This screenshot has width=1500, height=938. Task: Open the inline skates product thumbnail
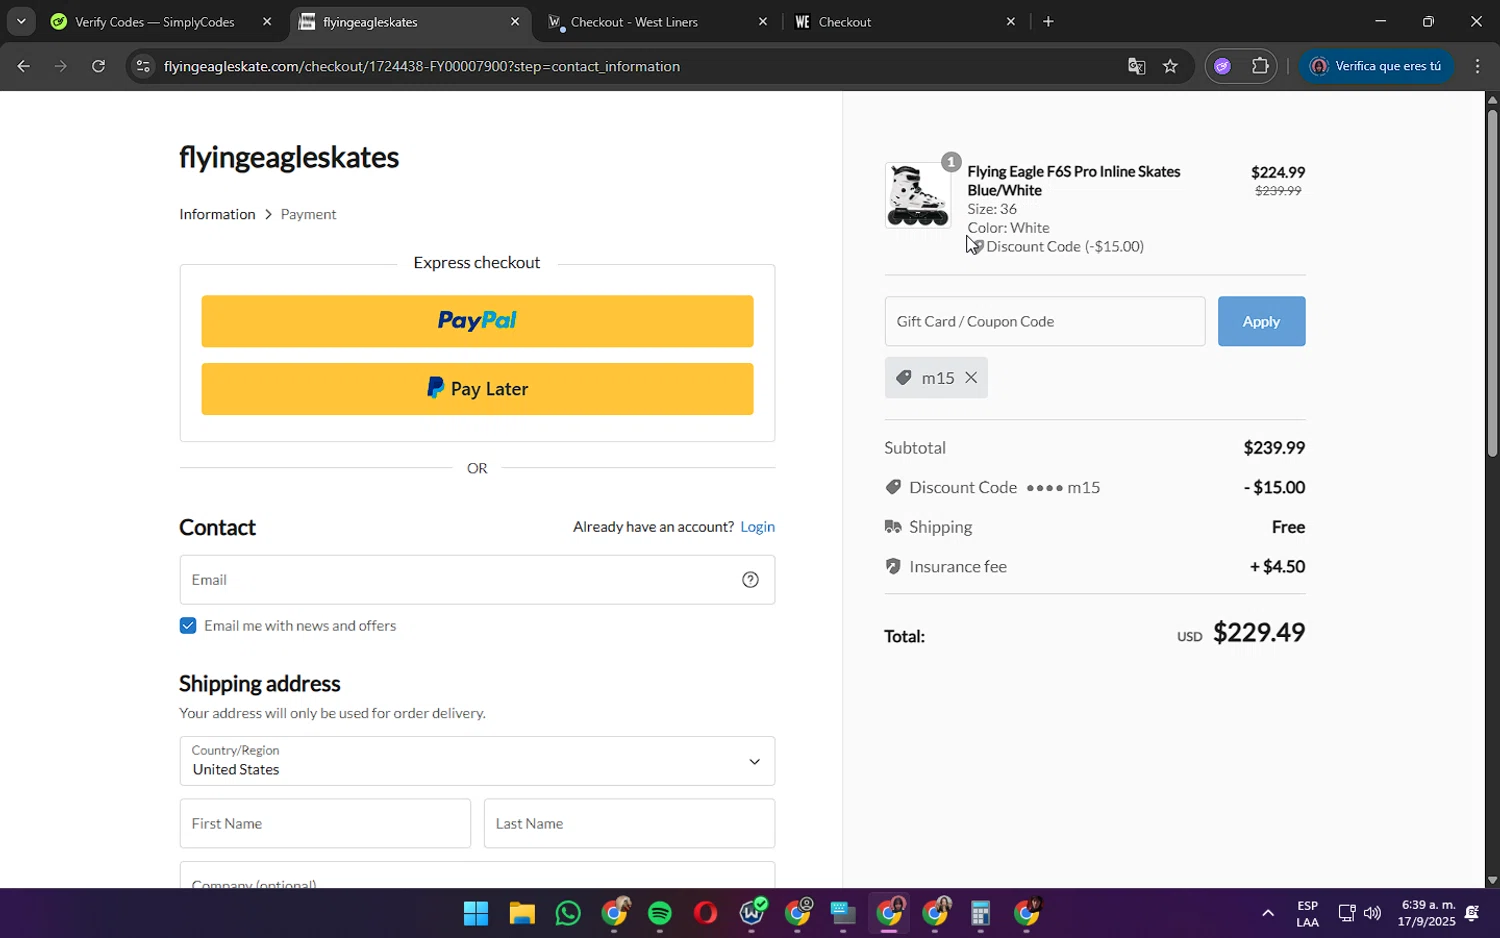click(x=918, y=195)
